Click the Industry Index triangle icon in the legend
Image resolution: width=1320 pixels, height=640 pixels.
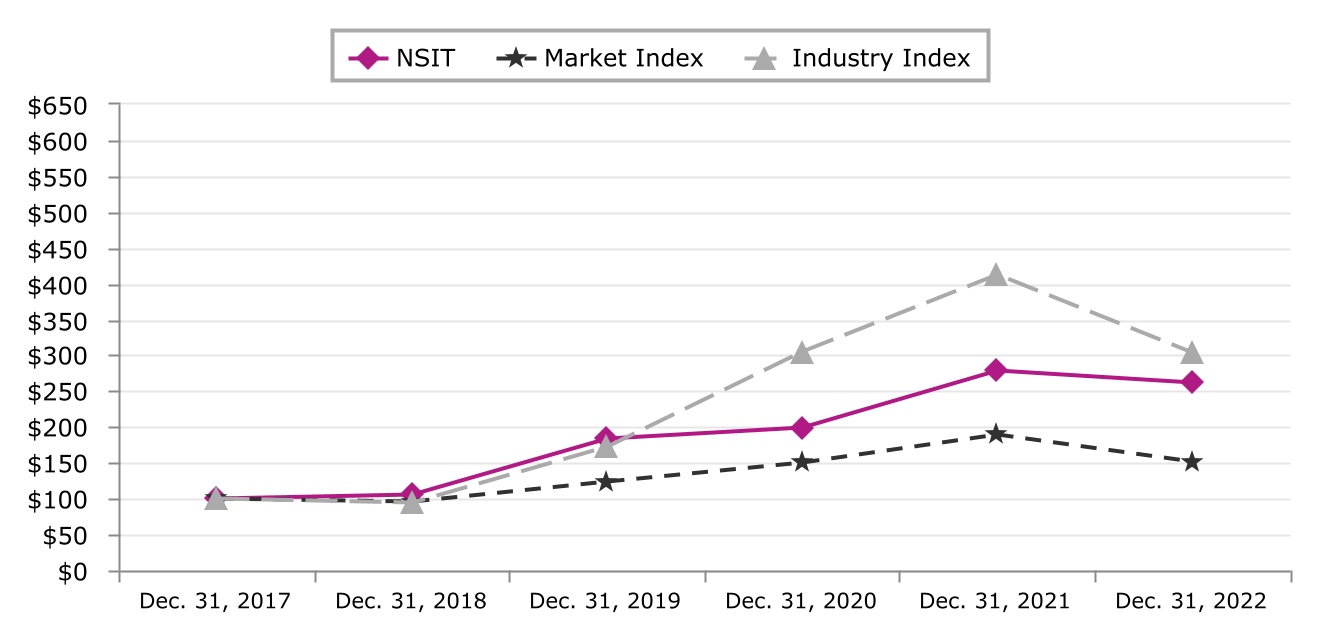pos(763,59)
